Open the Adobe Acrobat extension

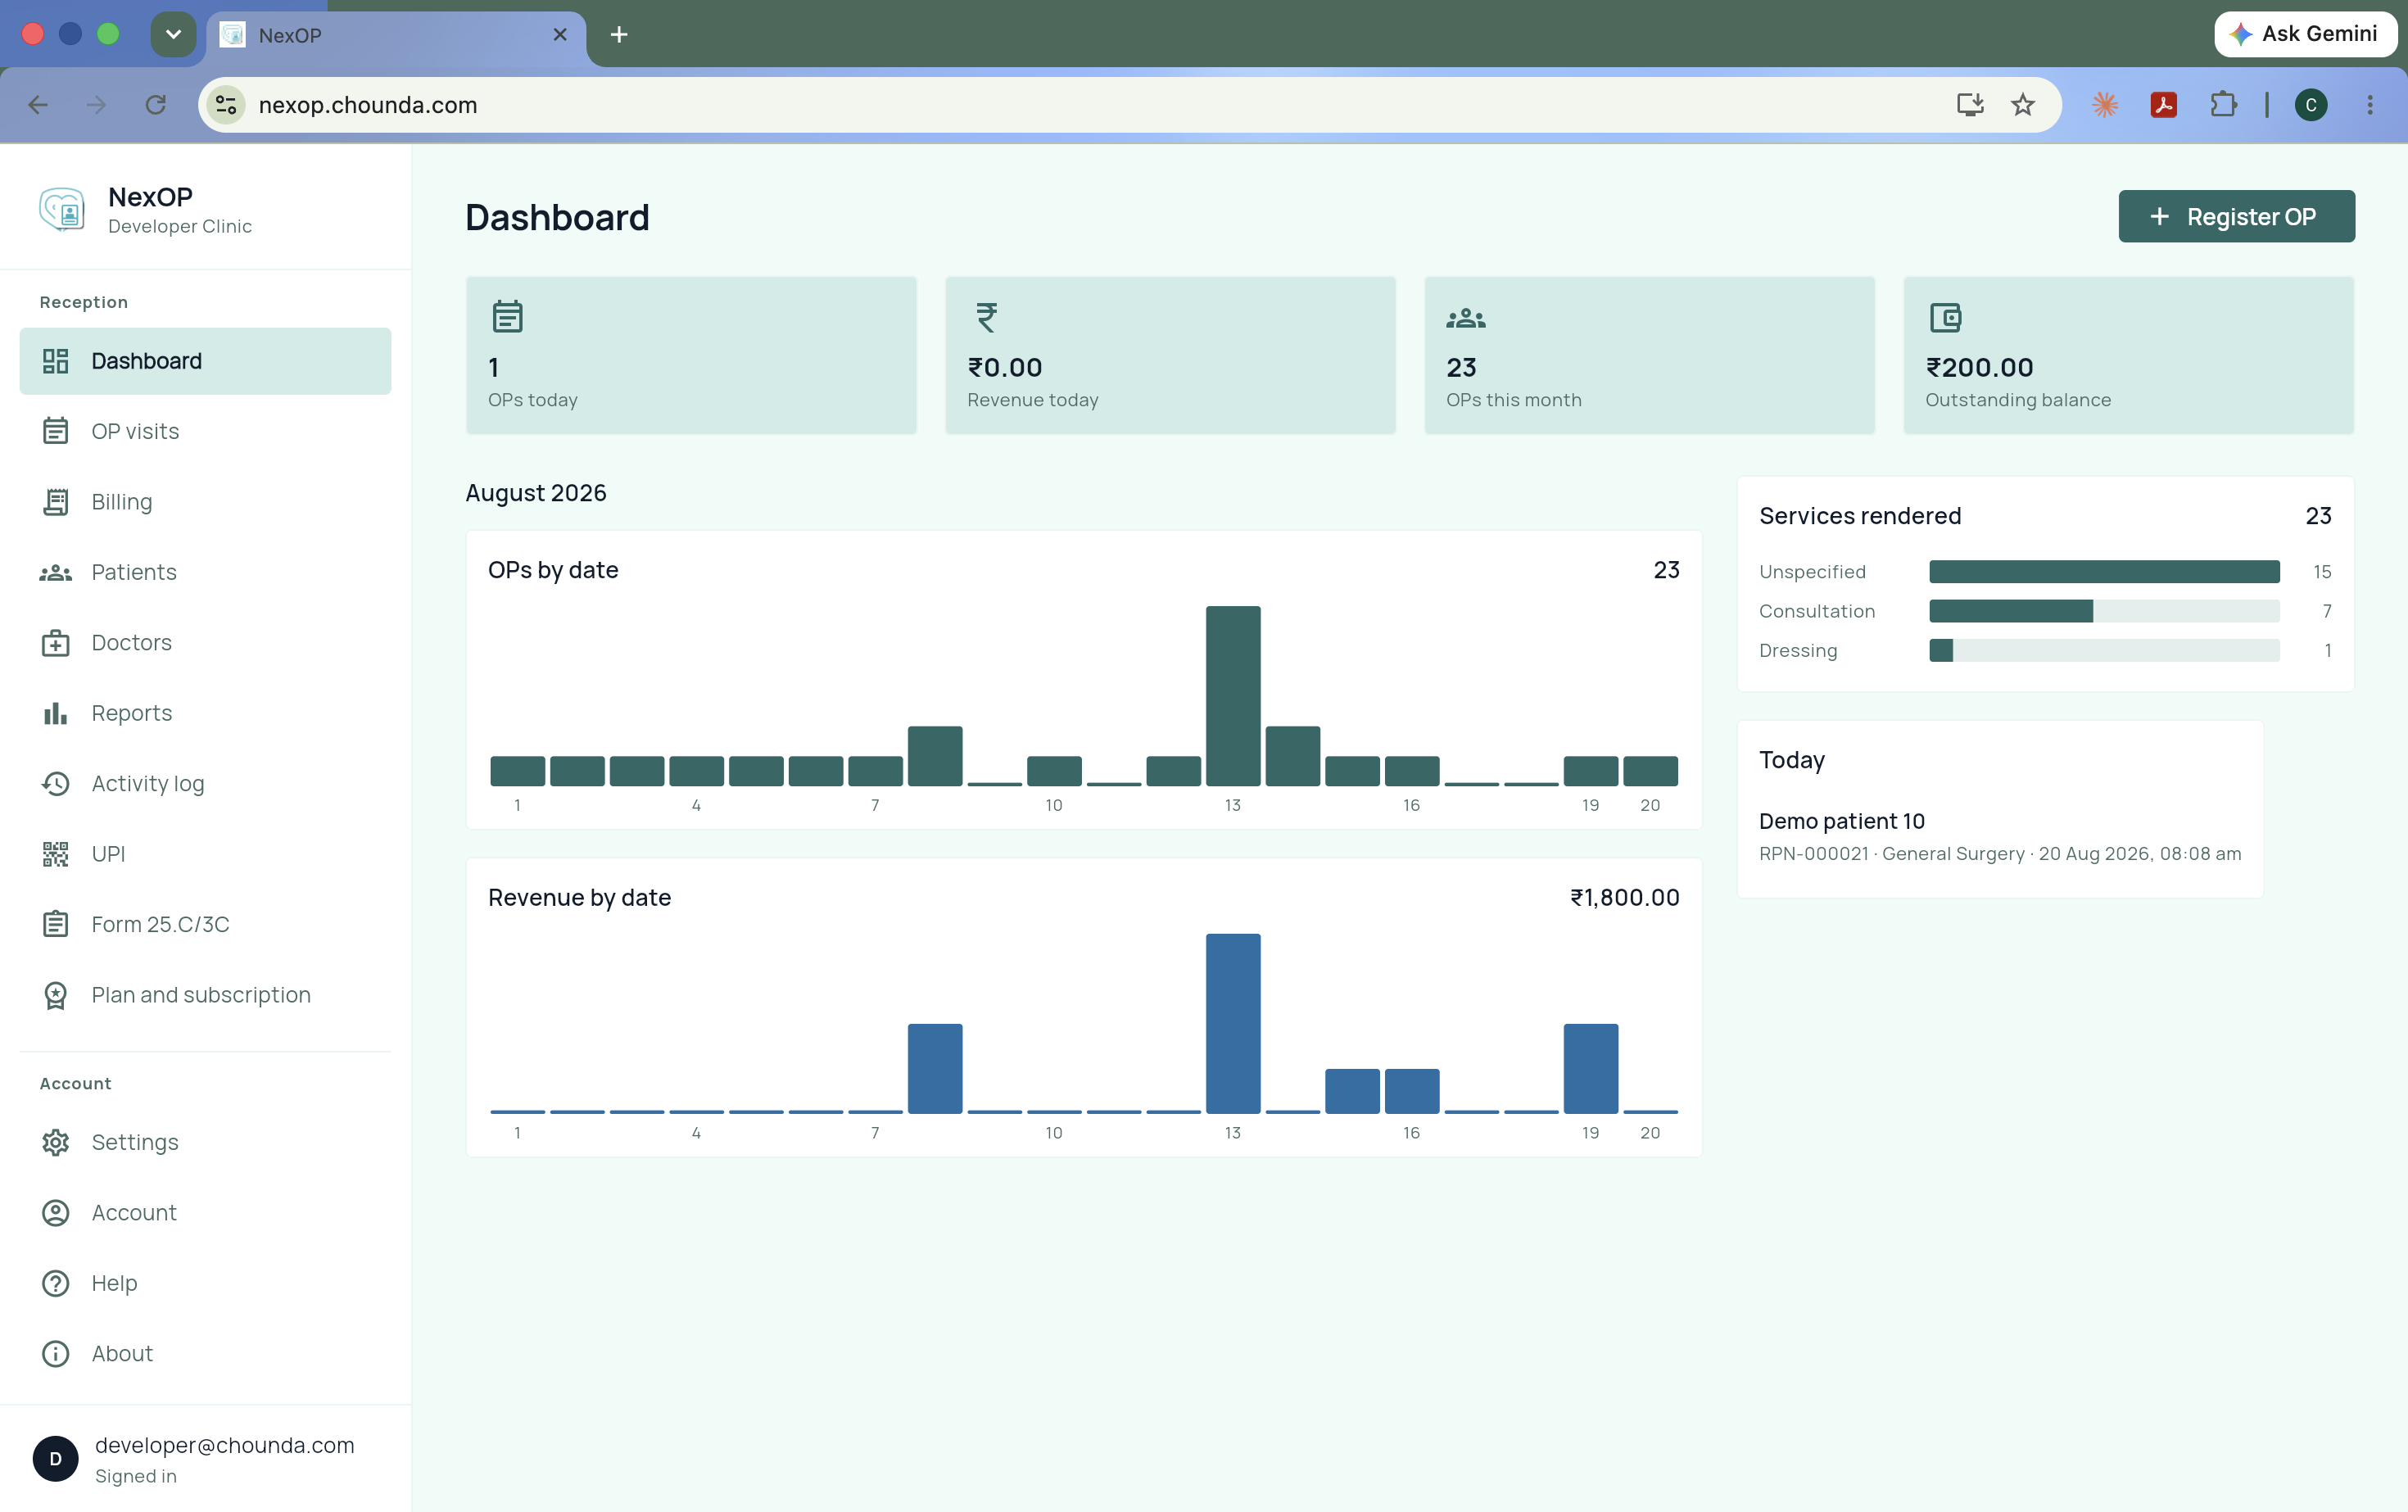[2164, 105]
